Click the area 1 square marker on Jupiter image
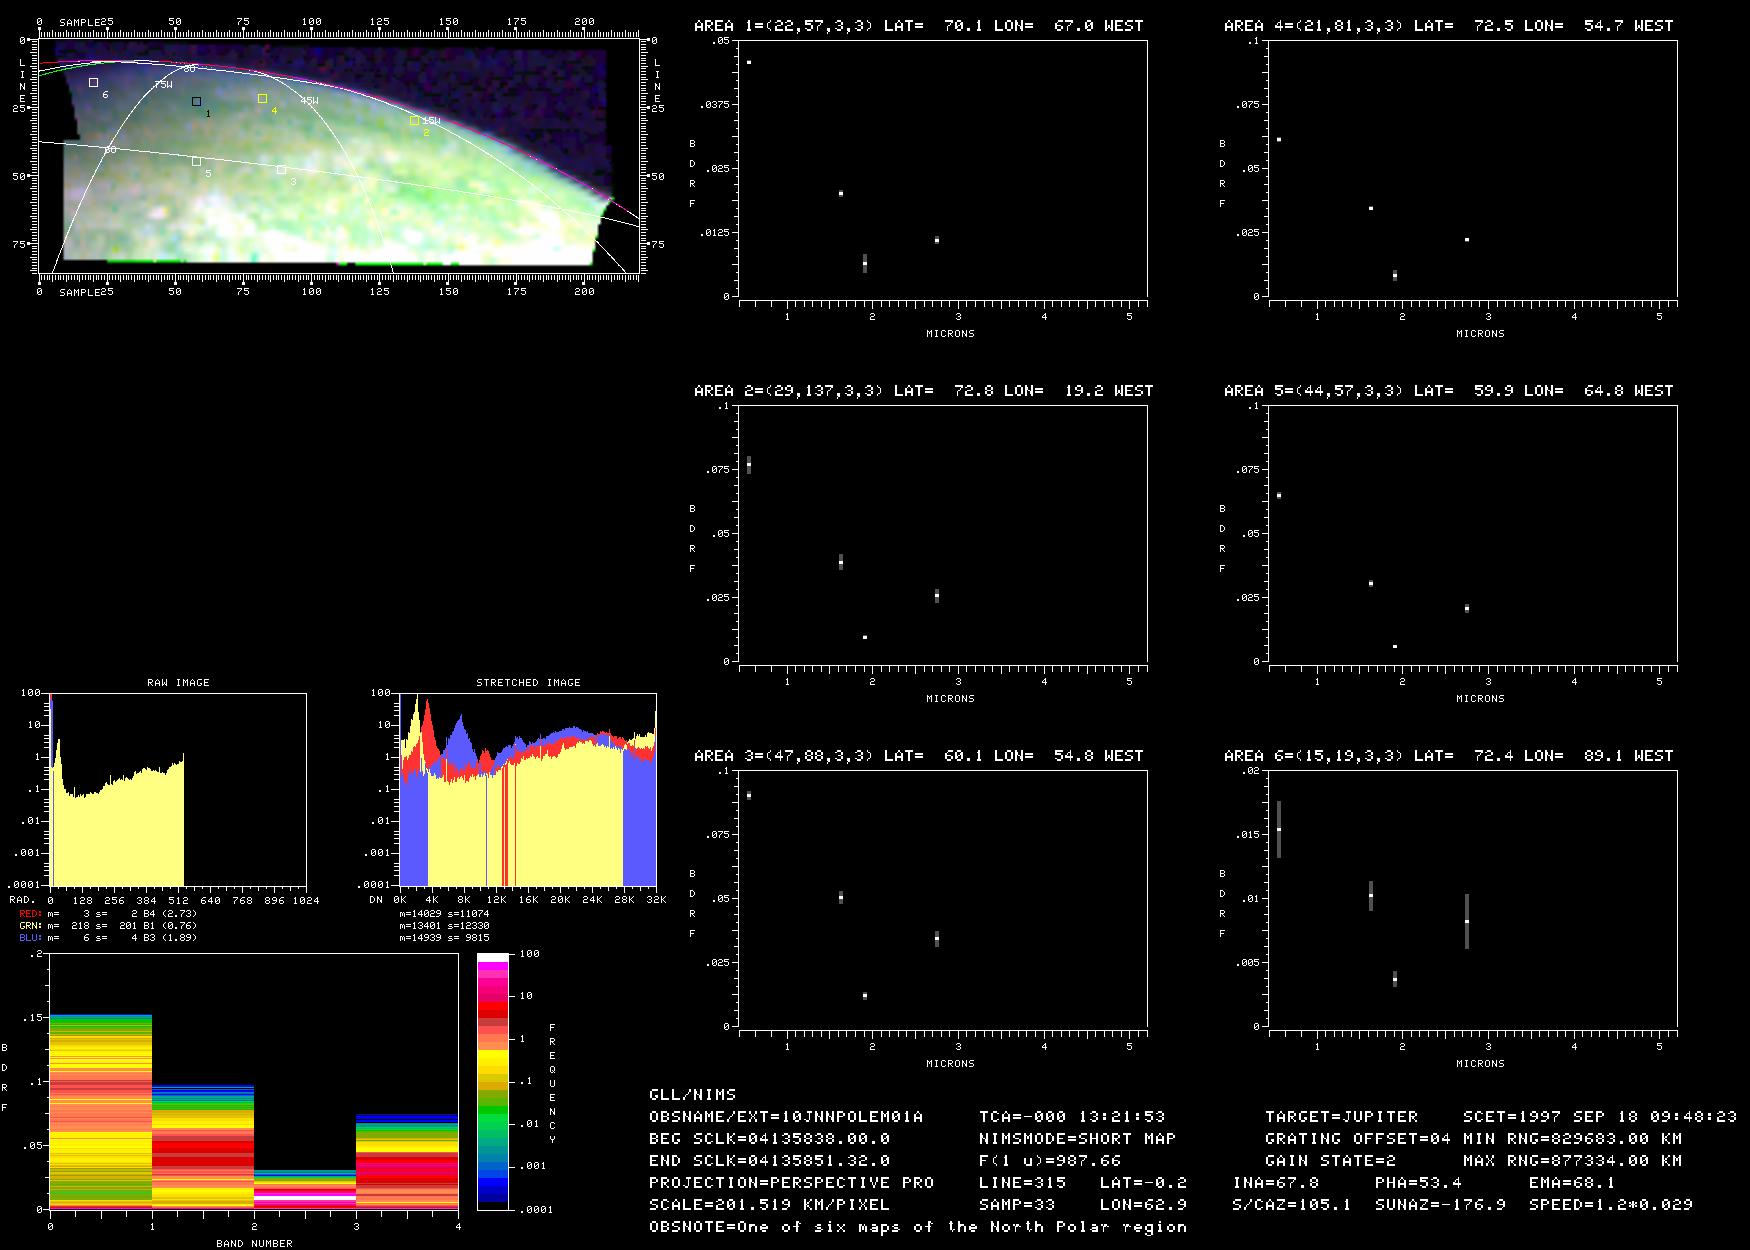 click(x=196, y=101)
